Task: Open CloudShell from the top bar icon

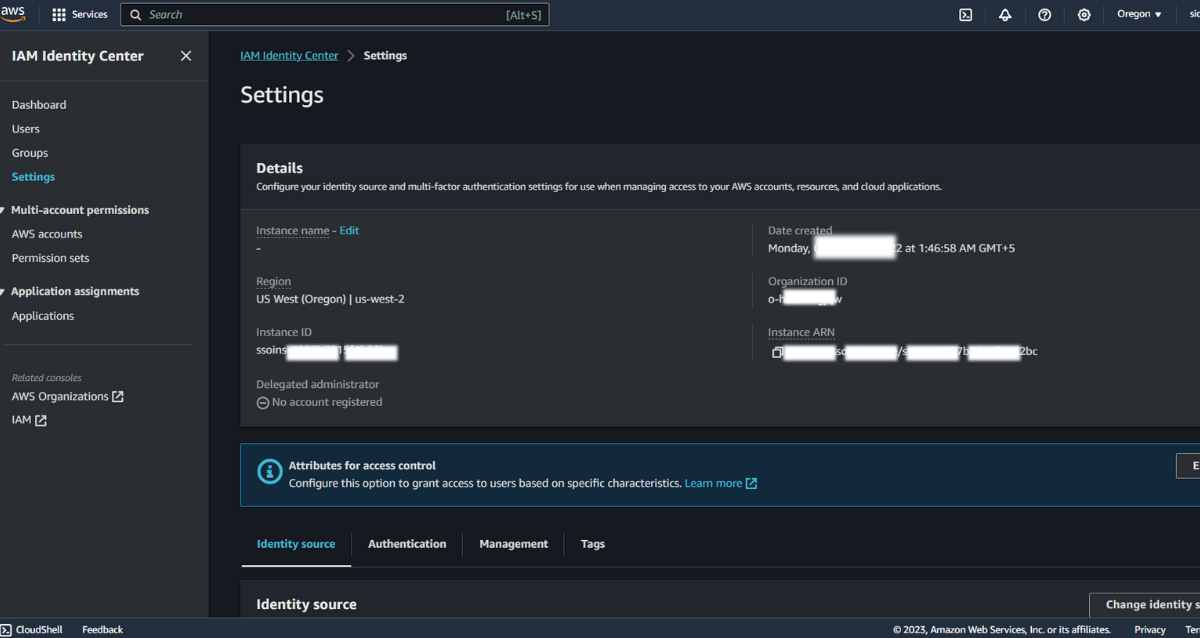Action: tap(966, 15)
